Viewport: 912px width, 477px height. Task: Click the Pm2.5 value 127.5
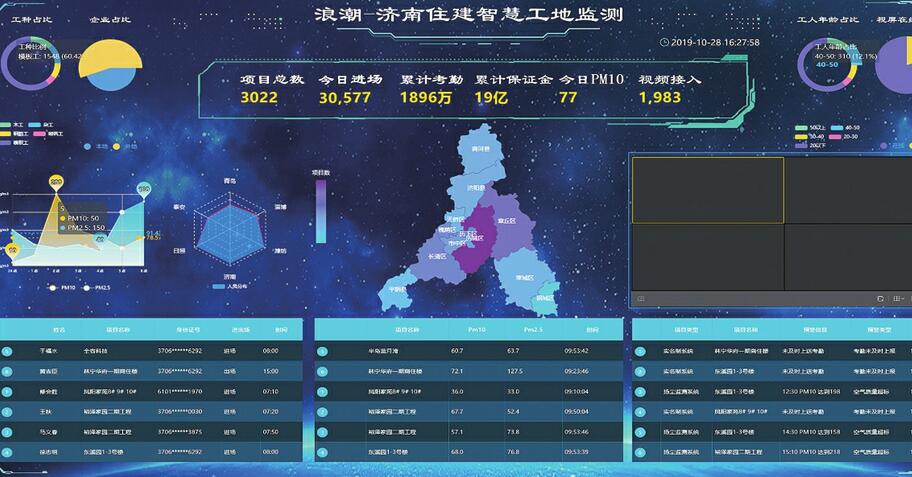tap(514, 371)
